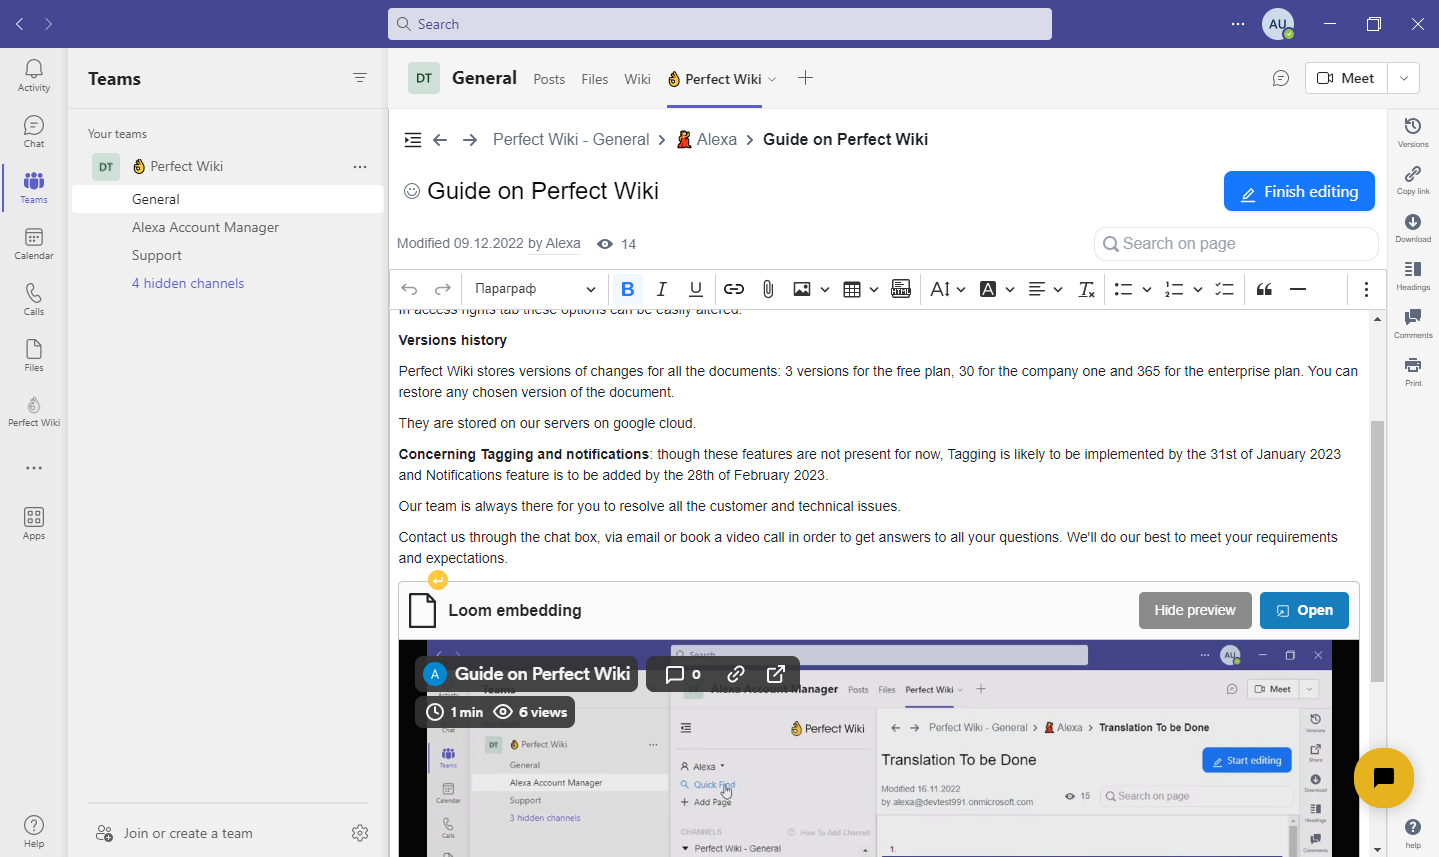Insert a link with the link icon
1439x857 pixels.
[x=733, y=289]
